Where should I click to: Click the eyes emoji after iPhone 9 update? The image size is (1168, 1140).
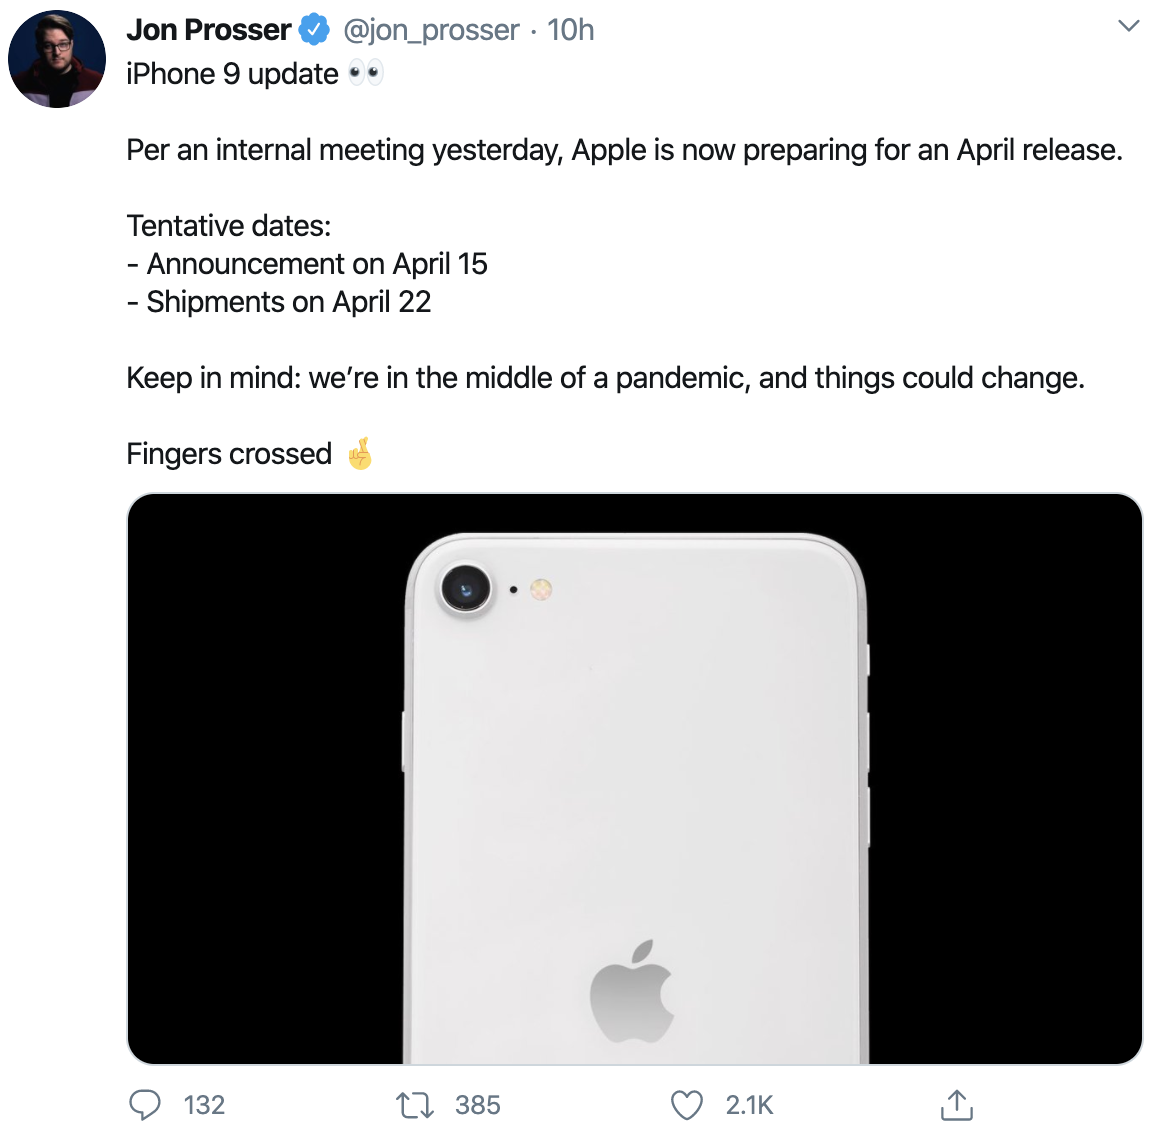(x=365, y=73)
